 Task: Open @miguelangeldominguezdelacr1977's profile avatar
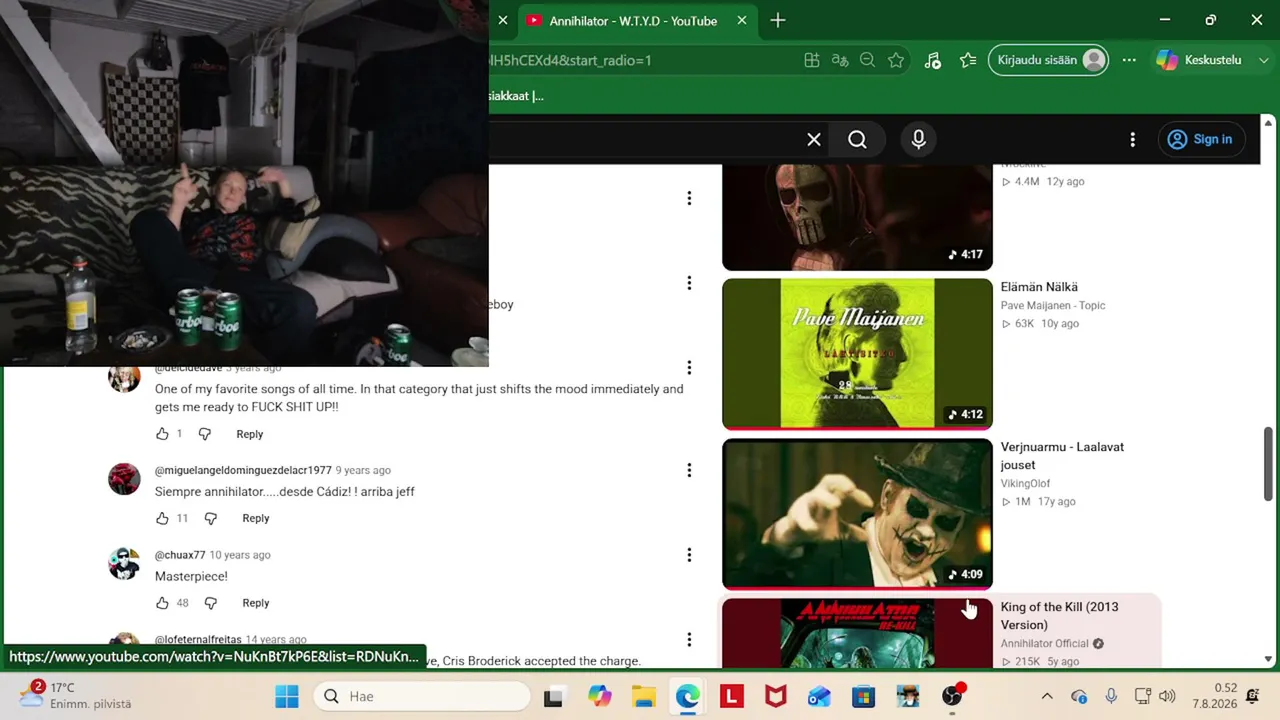(x=124, y=479)
